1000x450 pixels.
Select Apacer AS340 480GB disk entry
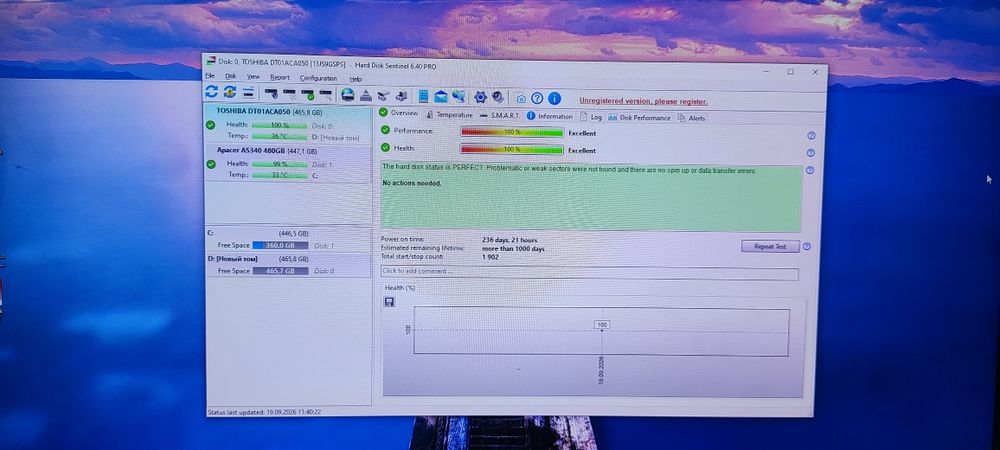(288, 163)
